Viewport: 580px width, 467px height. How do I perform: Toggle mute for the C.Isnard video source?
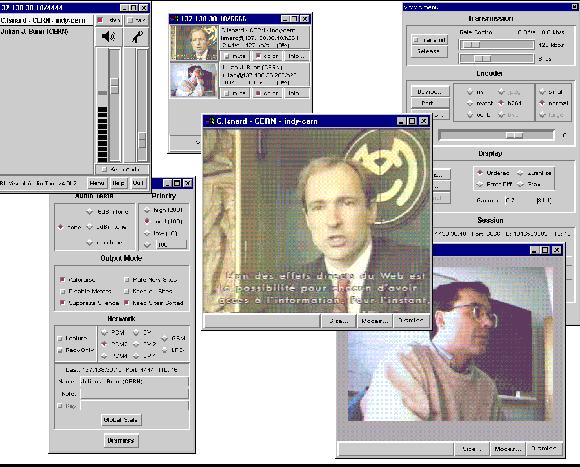click(x=235, y=56)
